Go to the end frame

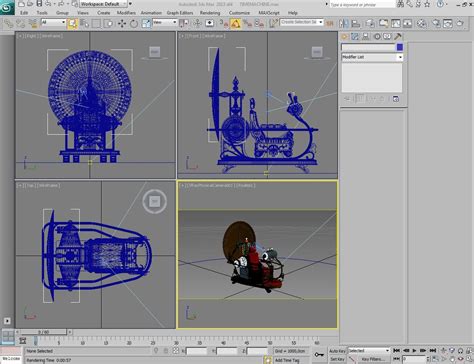pos(433,350)
